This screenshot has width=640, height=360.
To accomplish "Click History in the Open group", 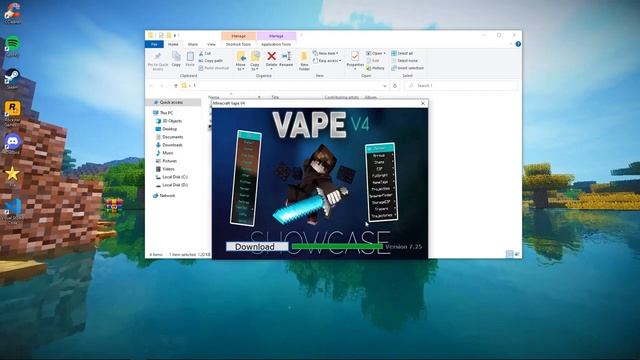I will point(375,68).
